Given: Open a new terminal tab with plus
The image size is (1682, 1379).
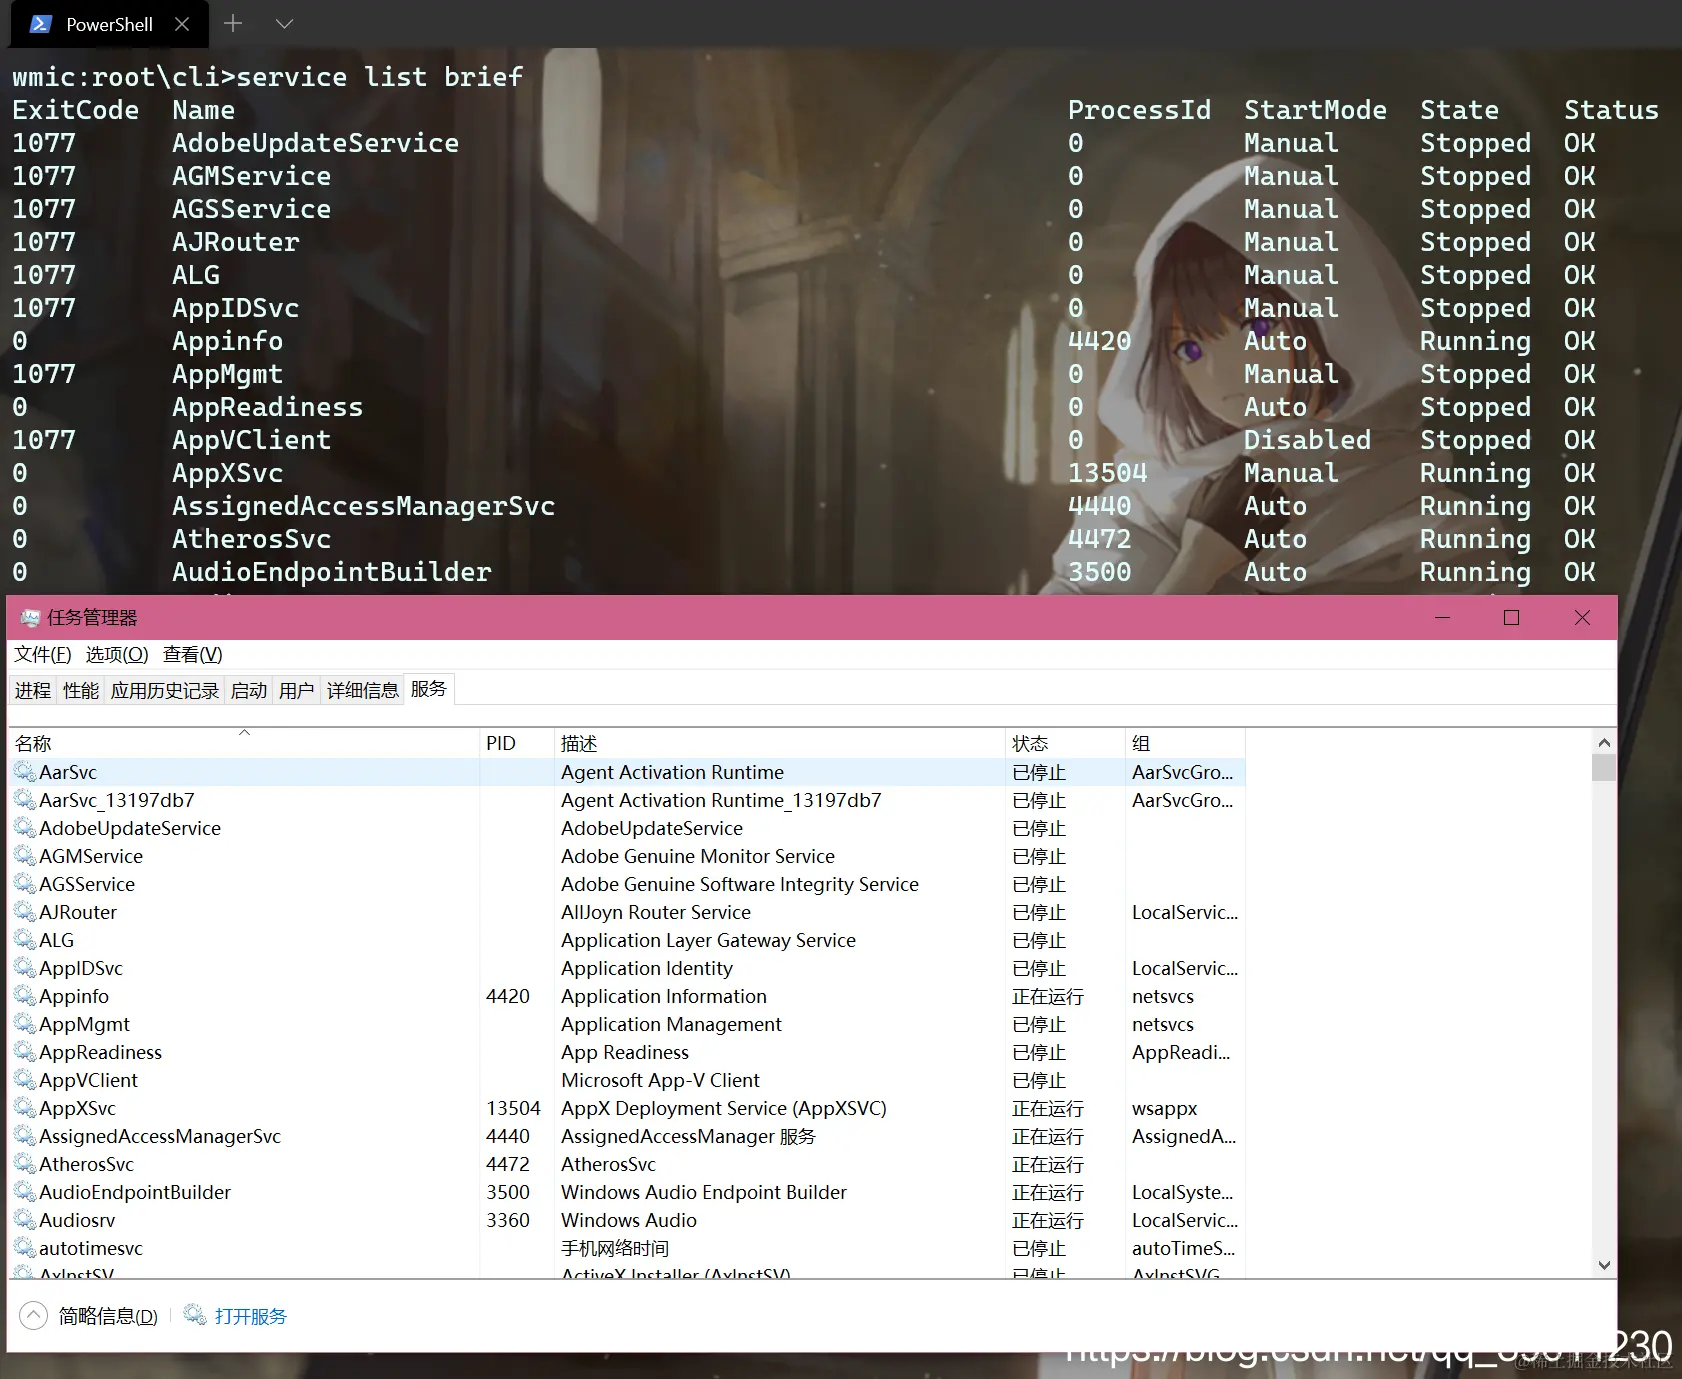Looking at the screenshot, I should [x=233, y=23].
